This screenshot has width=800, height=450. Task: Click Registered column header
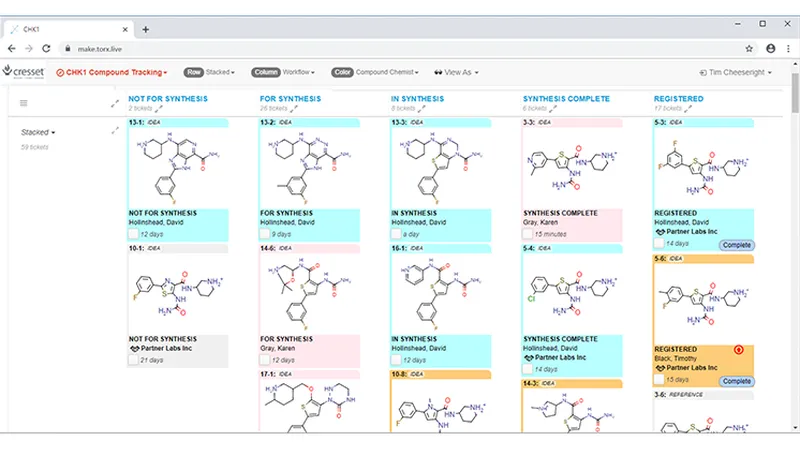(679, 98)
